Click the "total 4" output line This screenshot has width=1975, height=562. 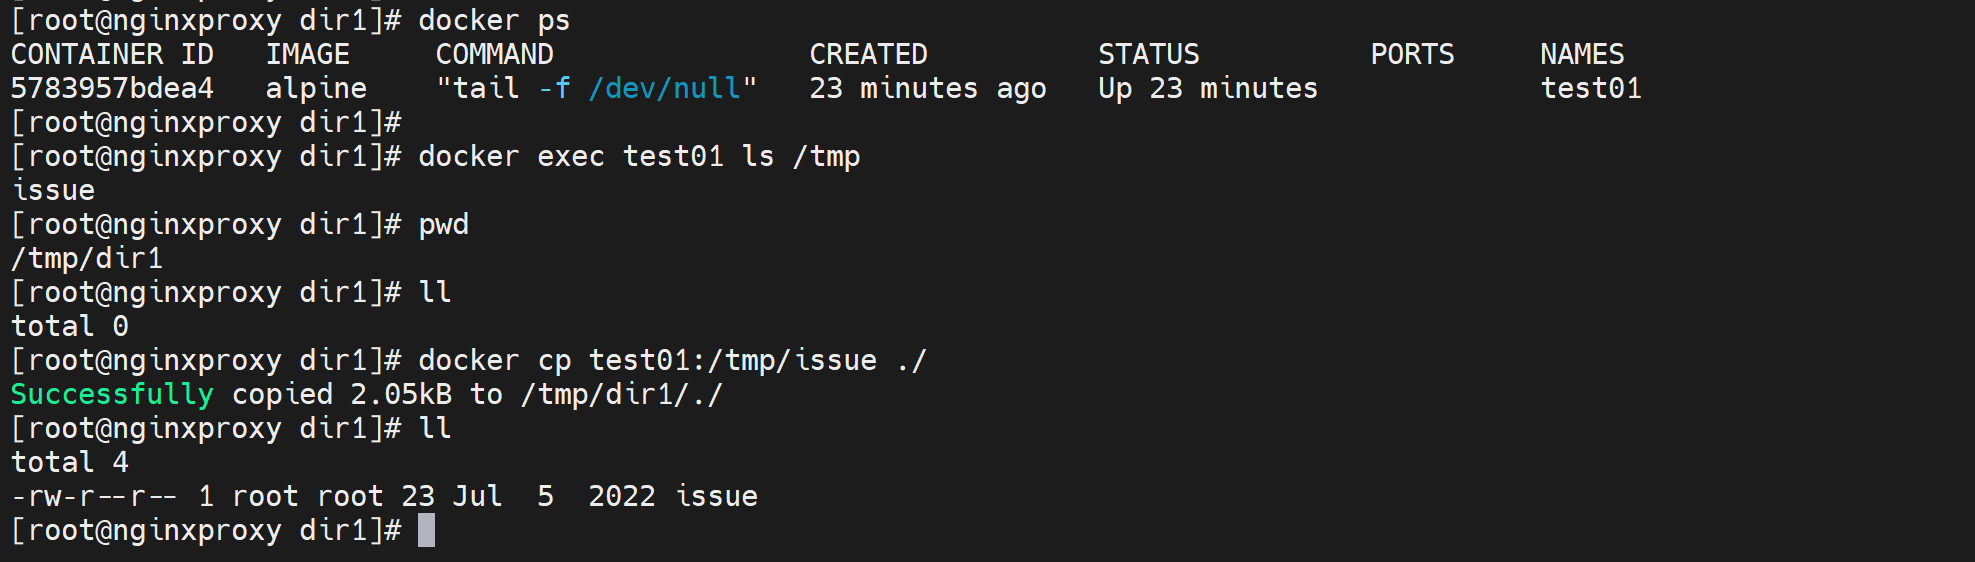[x=70, y=462]
